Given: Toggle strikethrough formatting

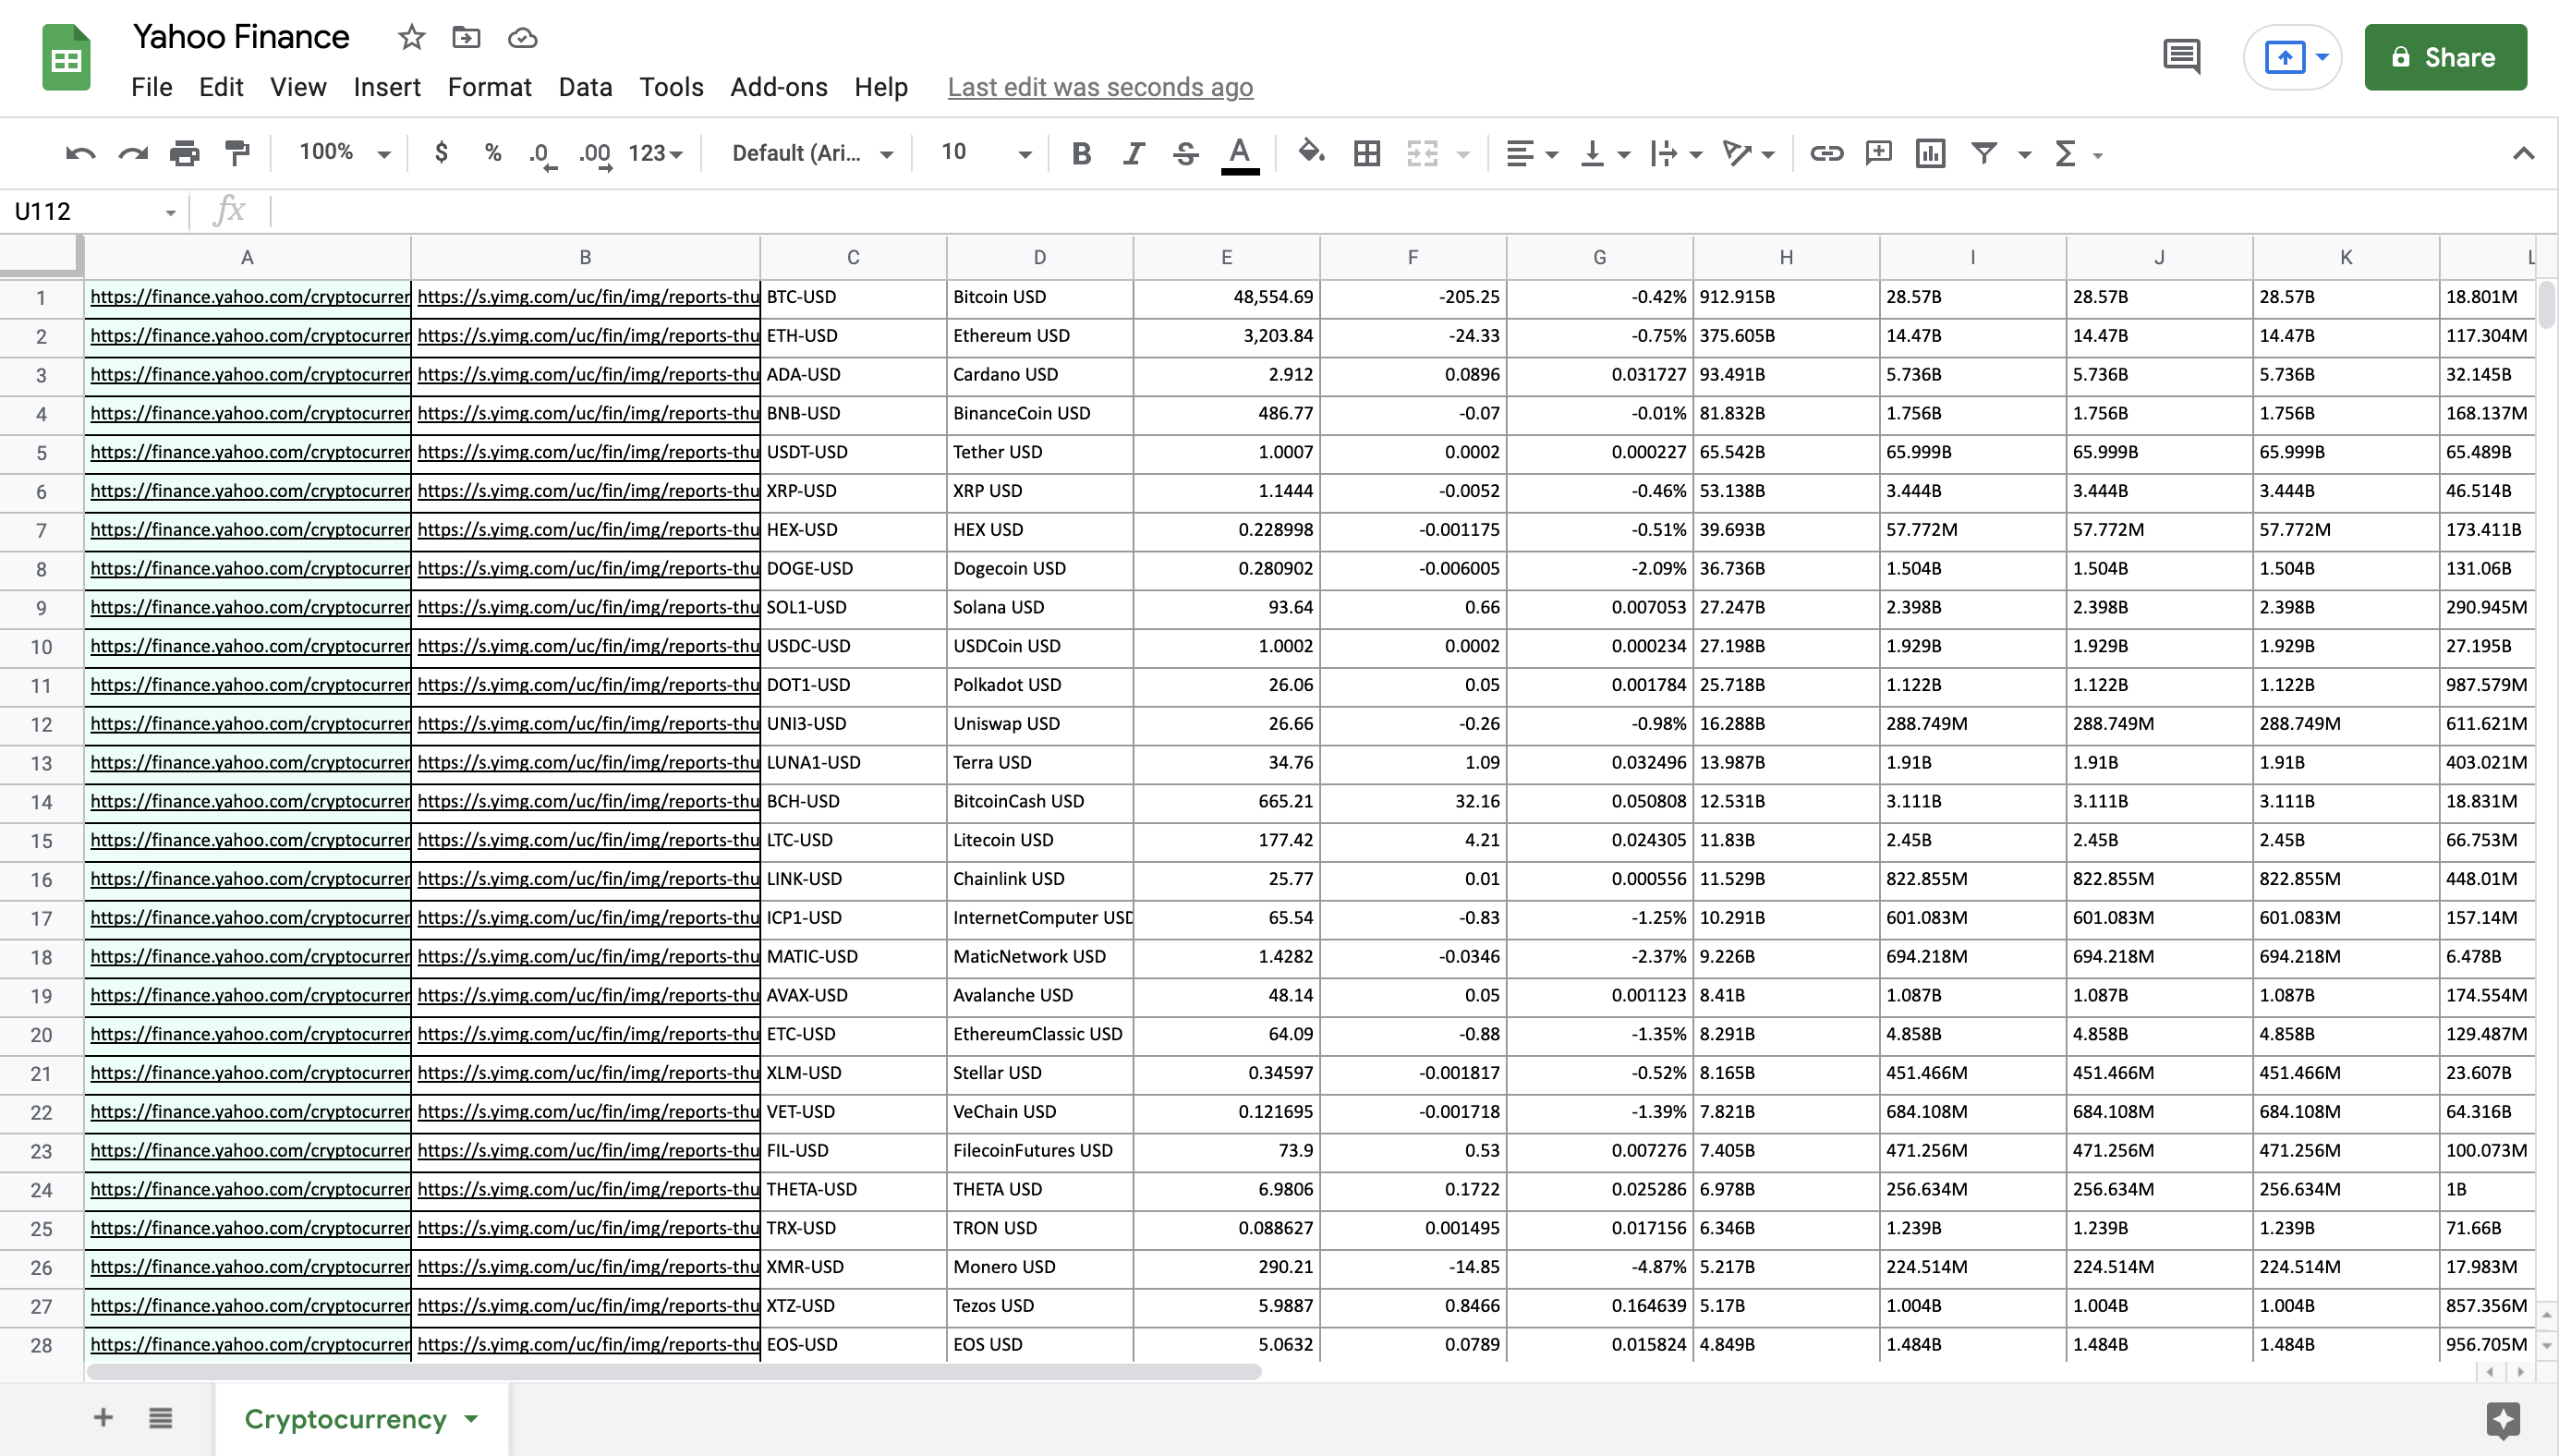Looking at the screenshot, I should click(1186, 153).
